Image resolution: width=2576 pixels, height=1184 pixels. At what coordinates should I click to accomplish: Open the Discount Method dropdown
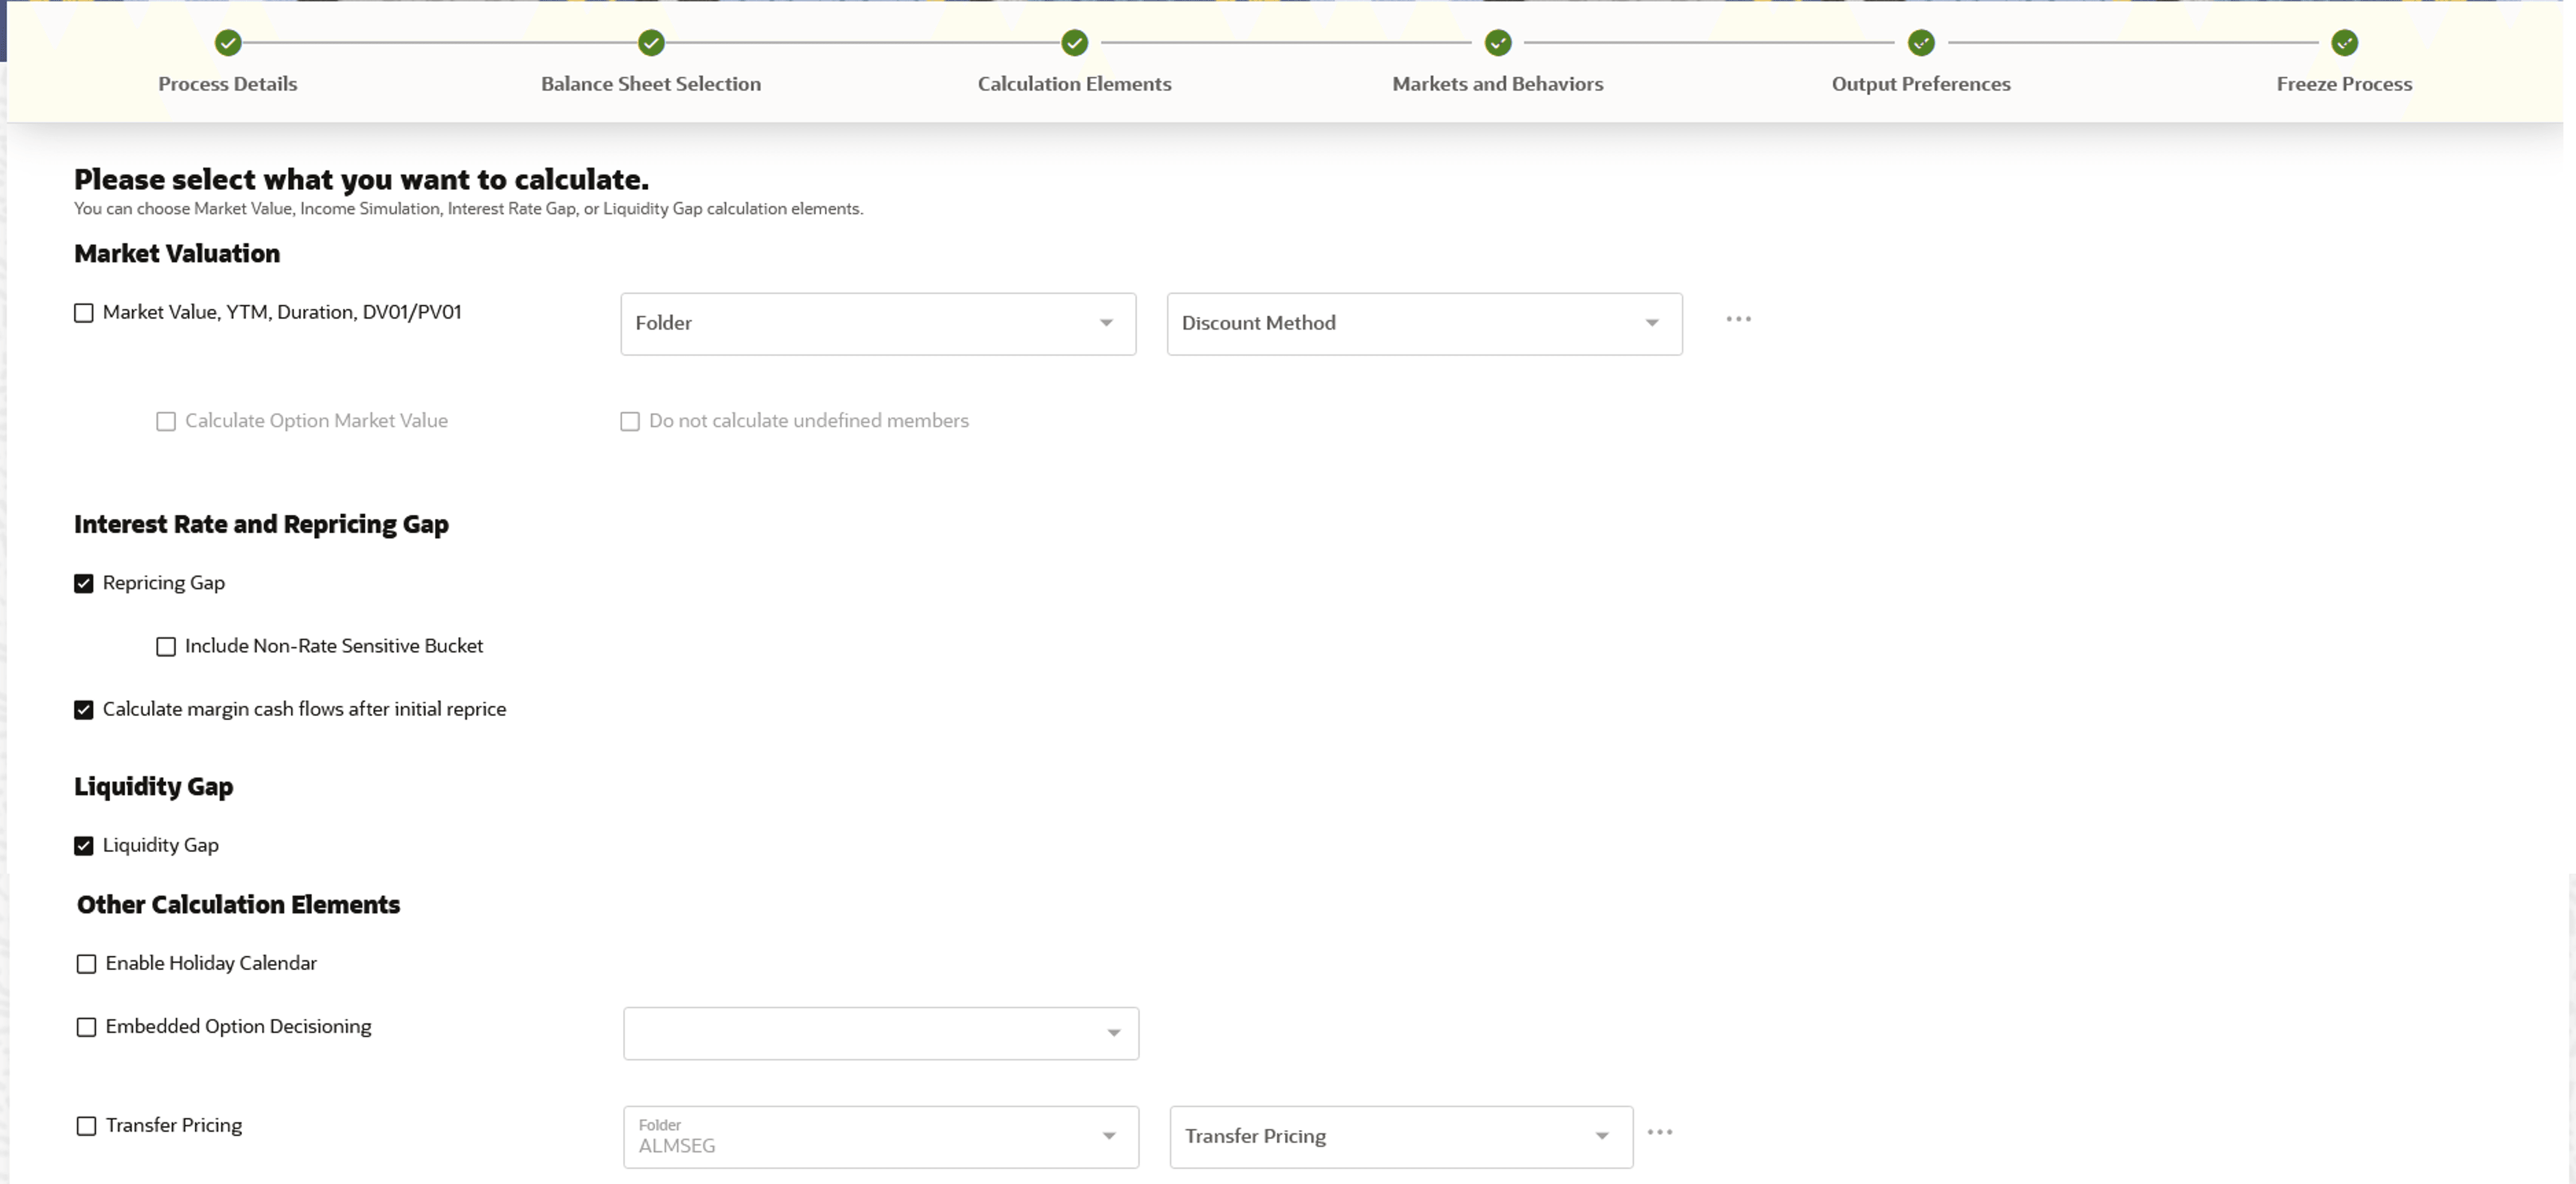point(1423,323)
